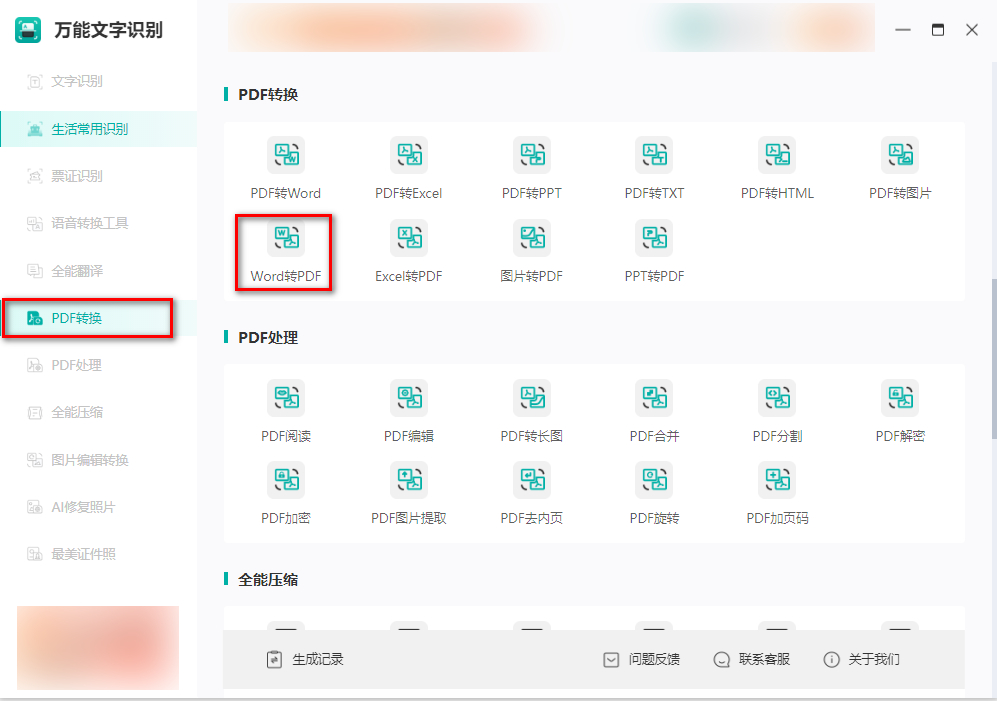The width and height of the screenshot is (997, 701).
Task: Open the PDF转Word conversion tool
Action: (286, 167)
